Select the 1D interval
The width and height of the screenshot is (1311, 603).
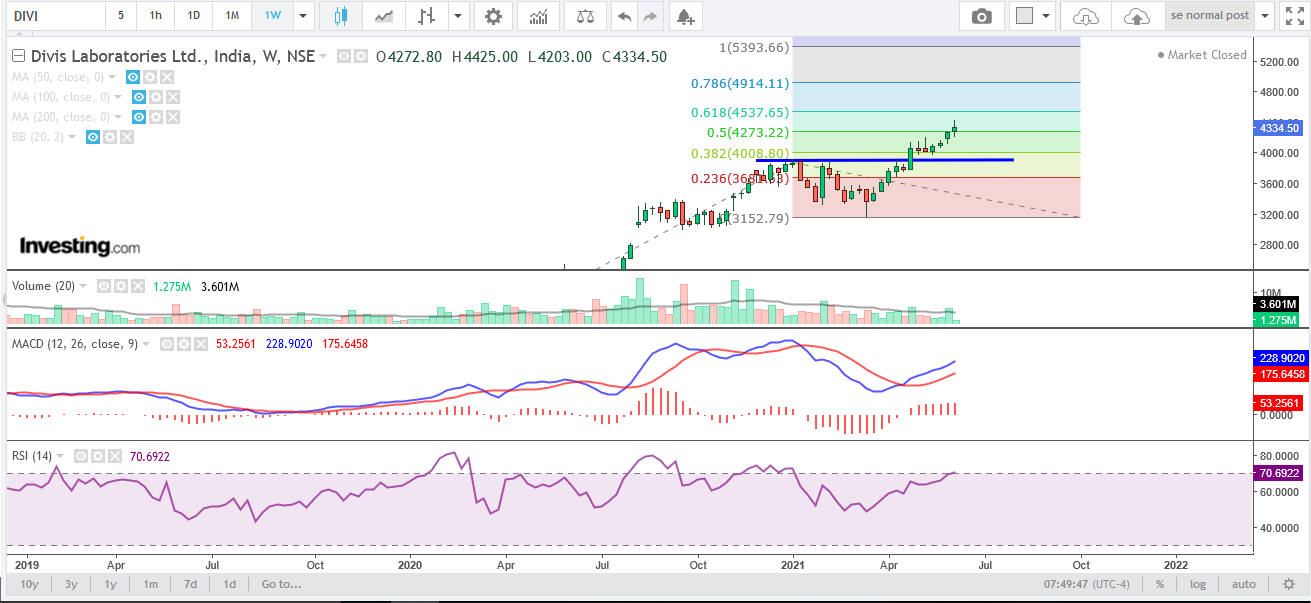(x=193, y=16)
